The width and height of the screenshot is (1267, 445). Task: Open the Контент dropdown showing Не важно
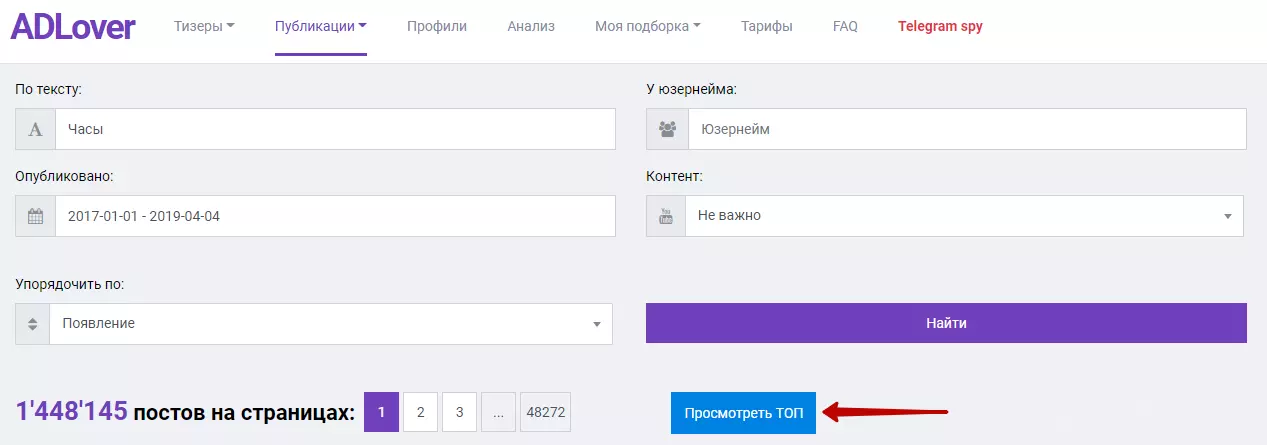coord(964,216)
